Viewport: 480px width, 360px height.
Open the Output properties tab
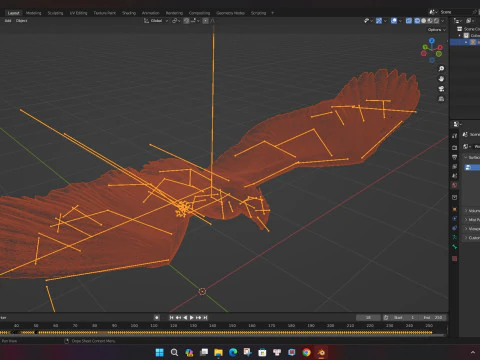[454, 157]
